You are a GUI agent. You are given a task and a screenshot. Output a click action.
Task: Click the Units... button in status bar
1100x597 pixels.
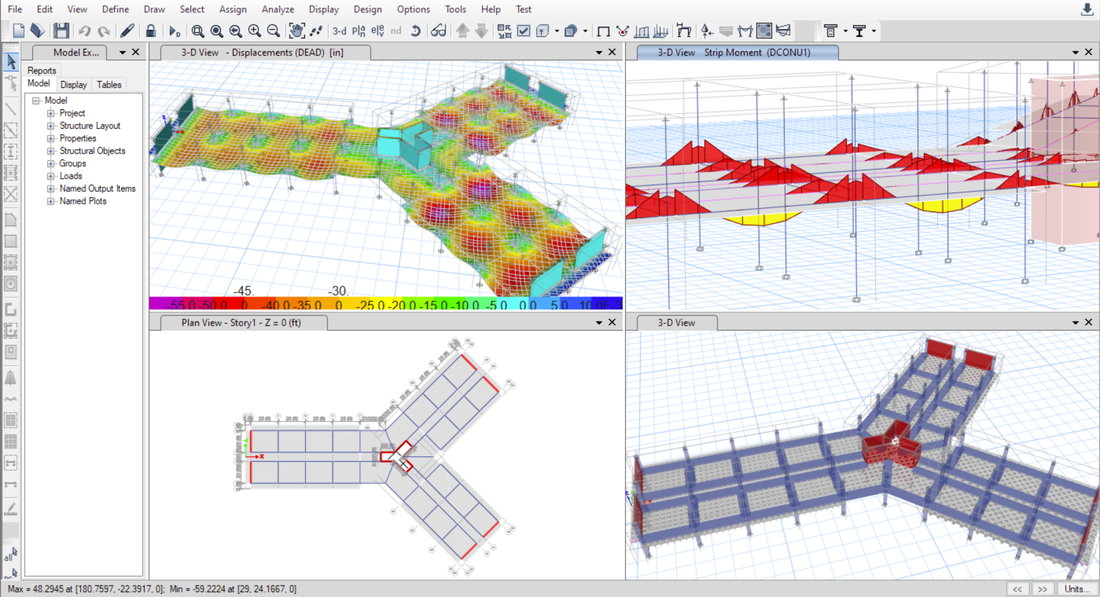[1077, 589]
